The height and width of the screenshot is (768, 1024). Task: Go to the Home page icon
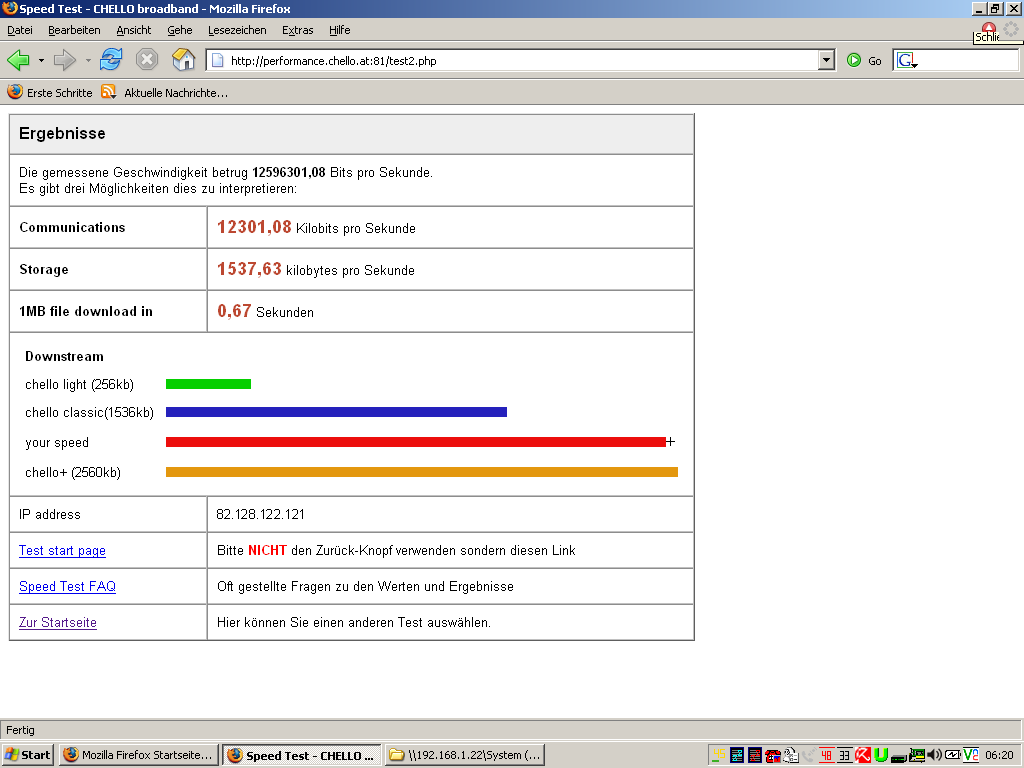183,60
